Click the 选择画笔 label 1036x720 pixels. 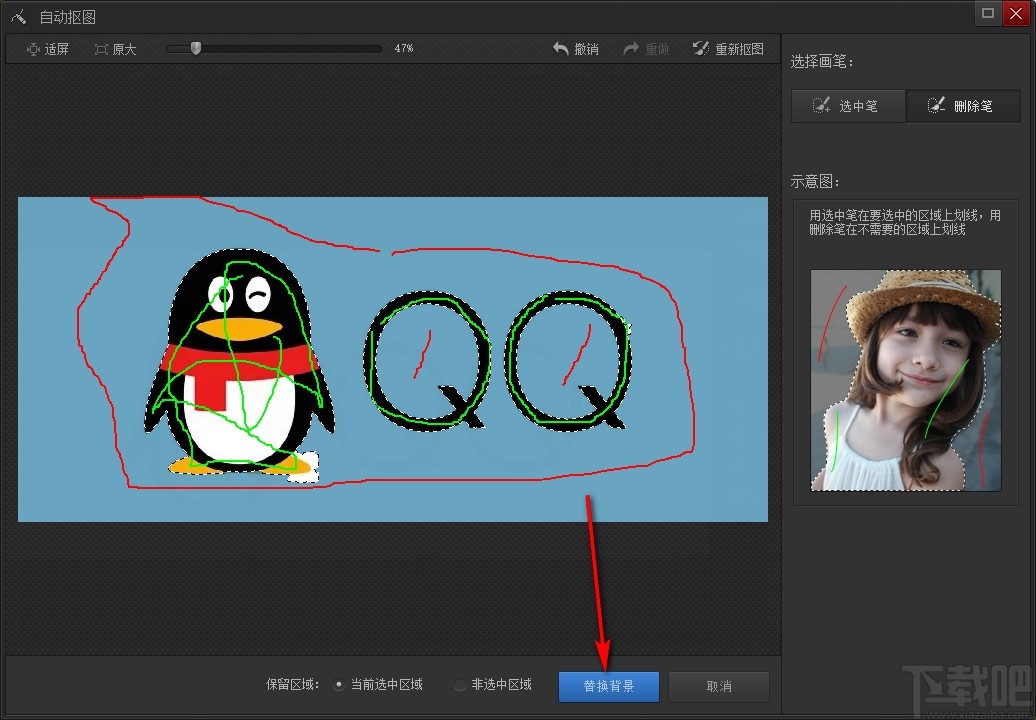click(x=822, y=62)
